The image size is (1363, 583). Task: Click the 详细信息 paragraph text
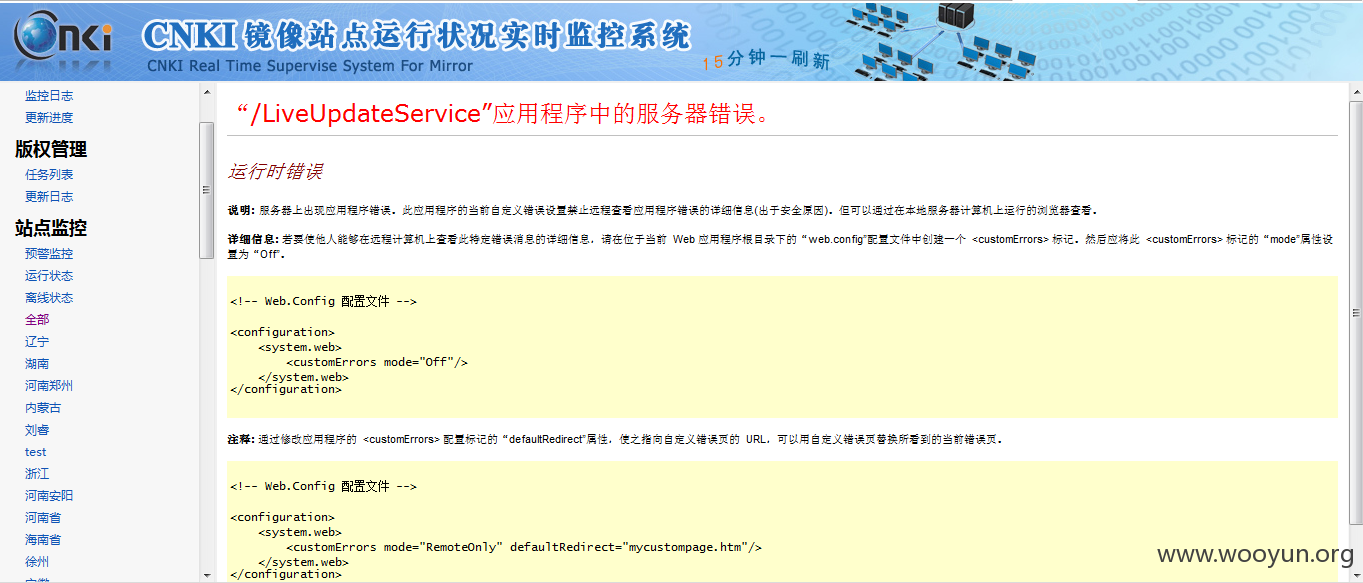[x=781, y=247]
